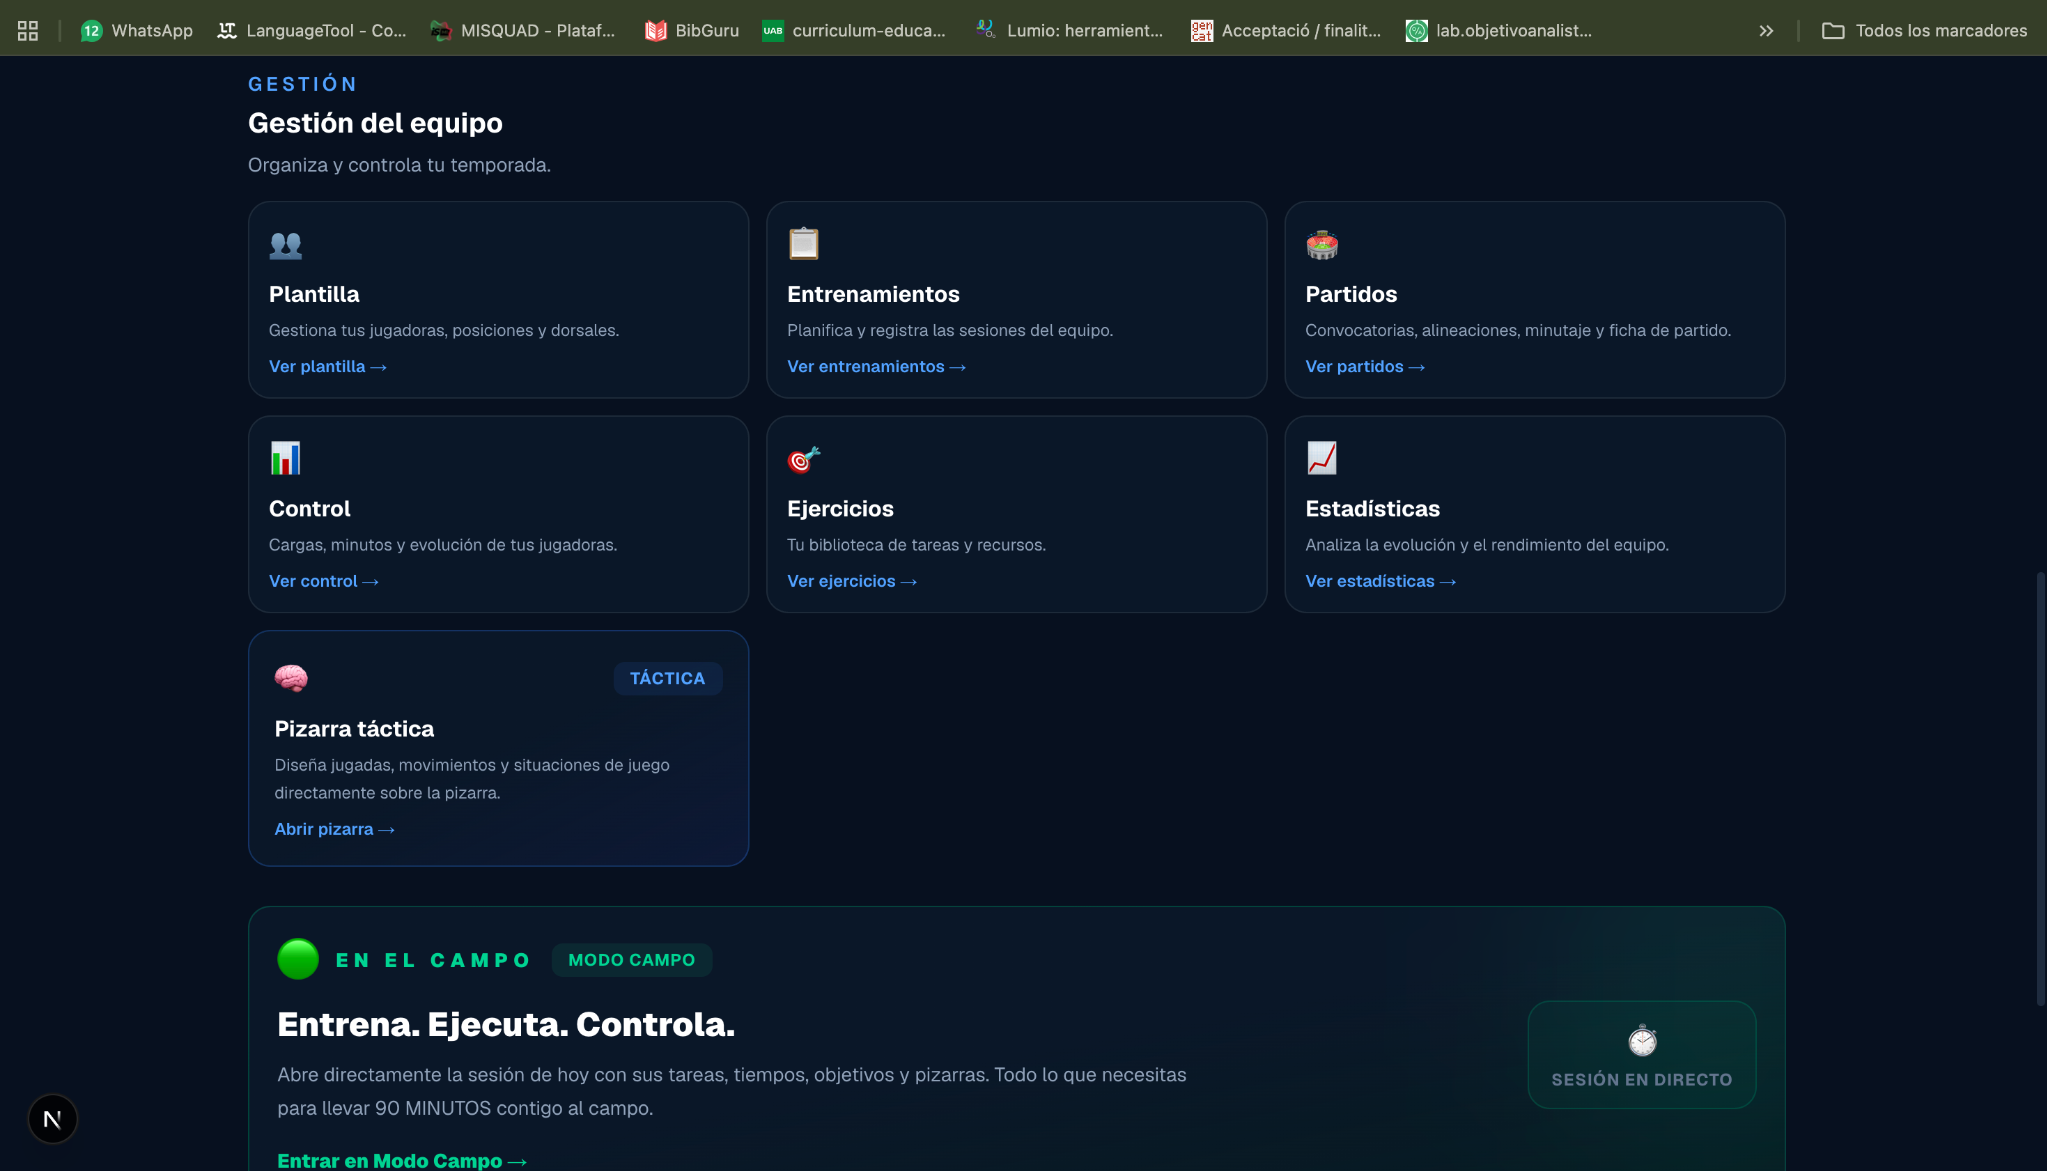
Task: Click the MODO CAMPO badge
Action: [632, 960]
